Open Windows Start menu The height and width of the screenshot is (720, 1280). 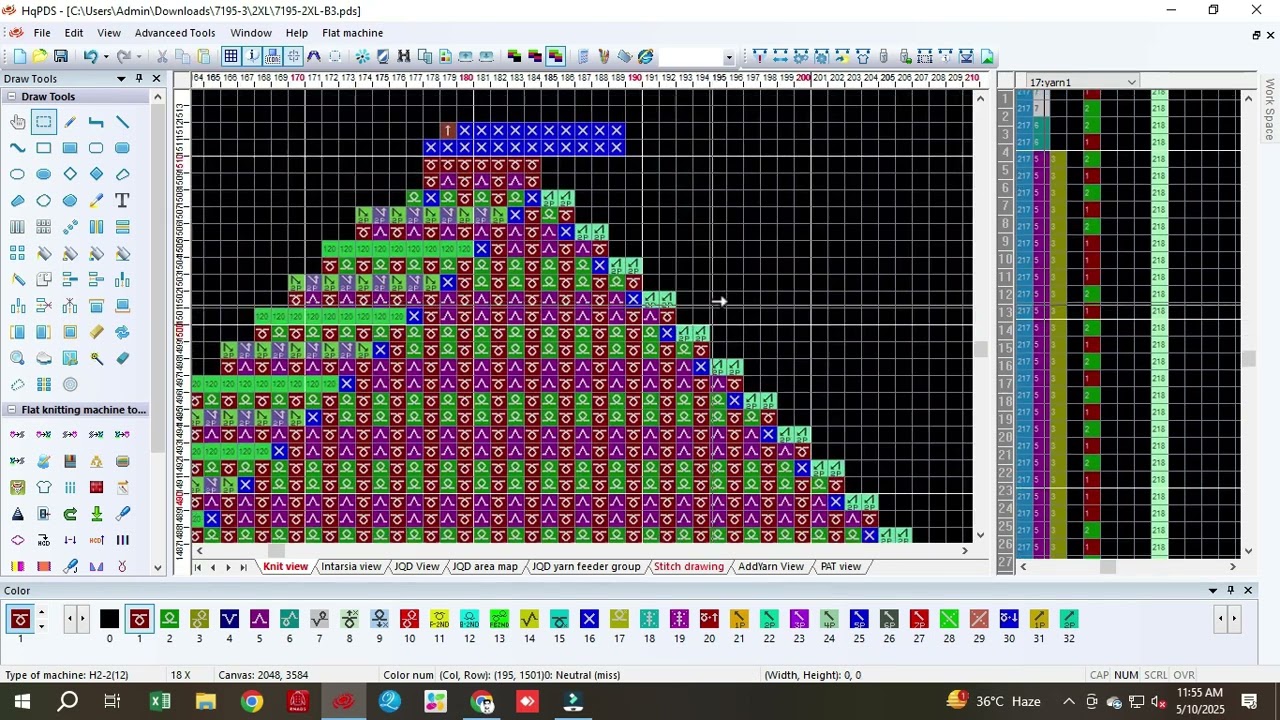tap(21, 702)
